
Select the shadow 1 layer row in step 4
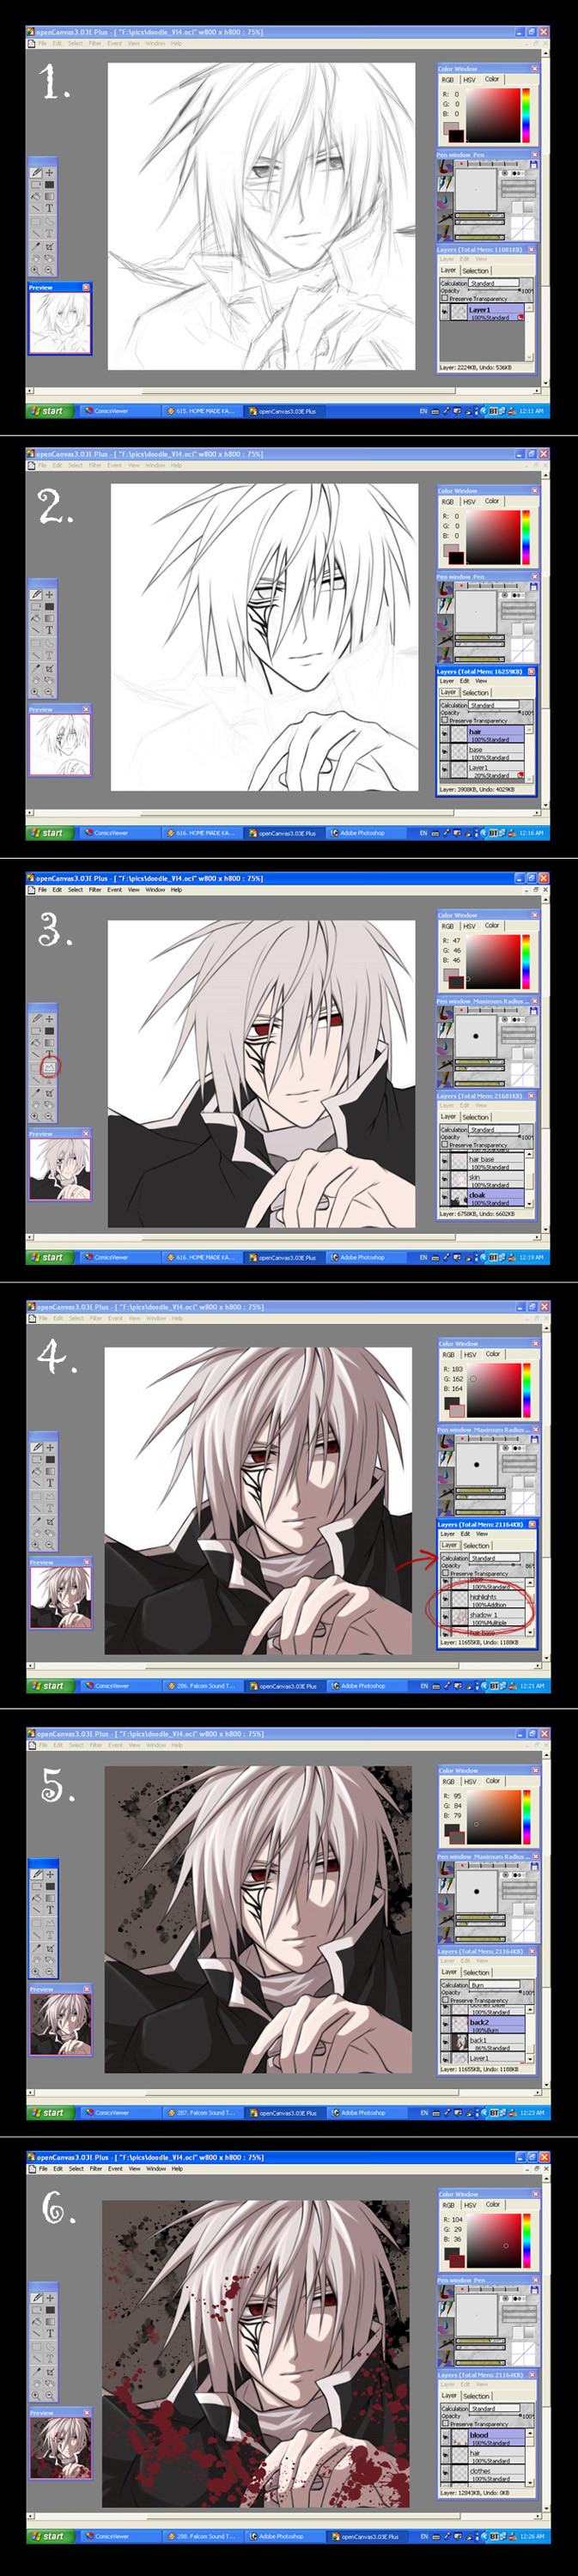(483, 1617)
